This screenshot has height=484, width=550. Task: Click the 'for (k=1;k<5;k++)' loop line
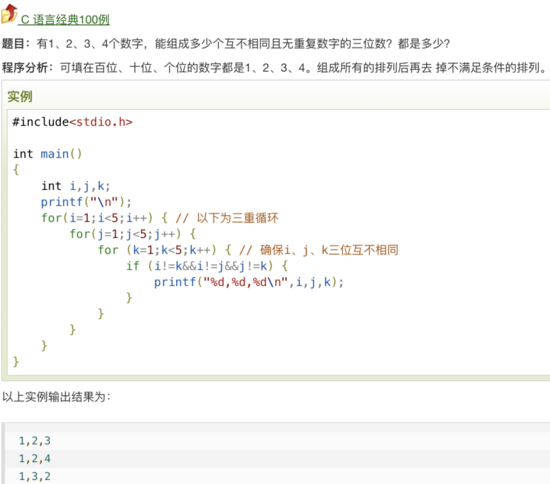coord(165,250)
